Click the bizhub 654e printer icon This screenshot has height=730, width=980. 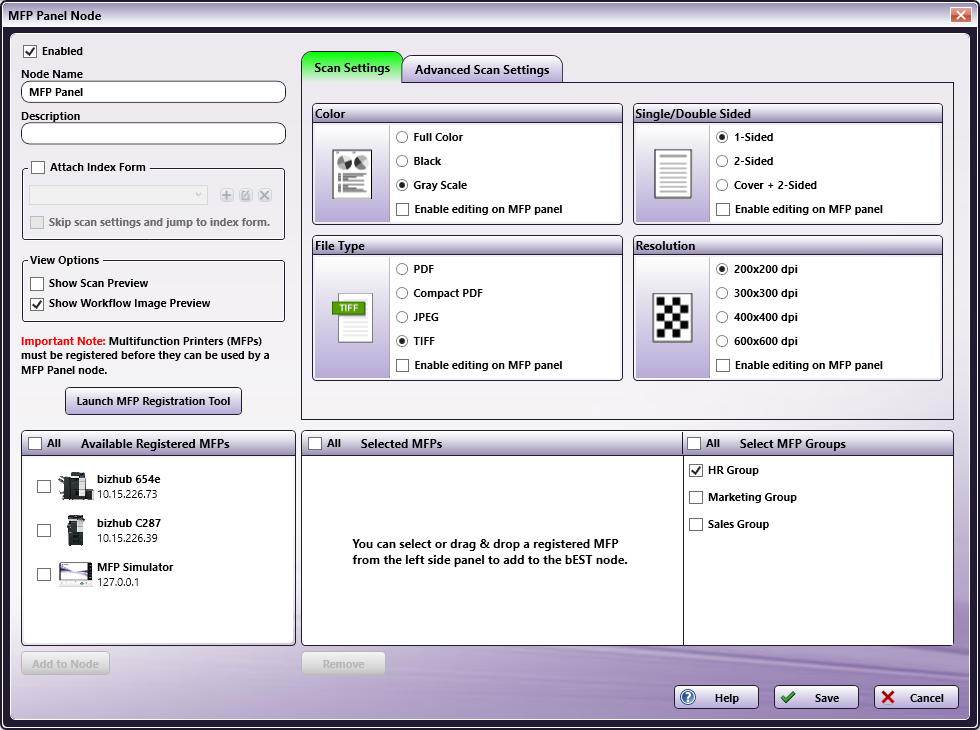tap(75, 487)
